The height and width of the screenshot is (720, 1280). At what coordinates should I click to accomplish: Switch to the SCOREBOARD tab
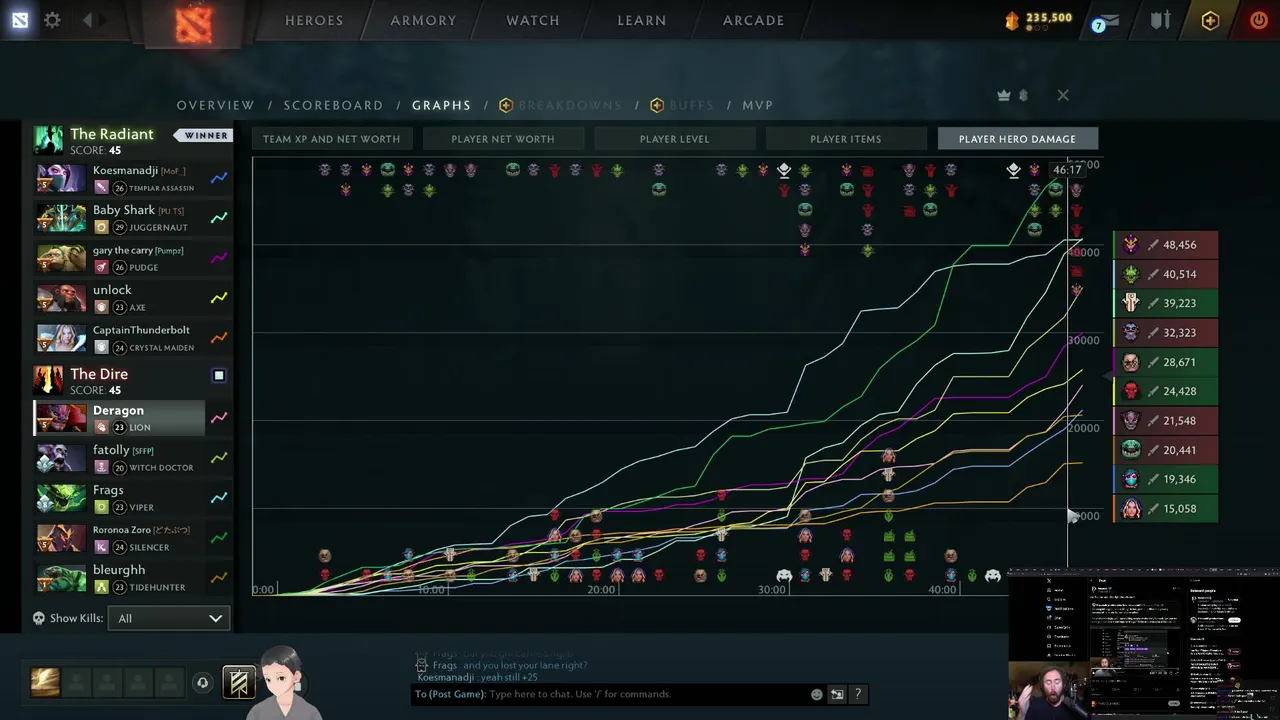(333, 105)
